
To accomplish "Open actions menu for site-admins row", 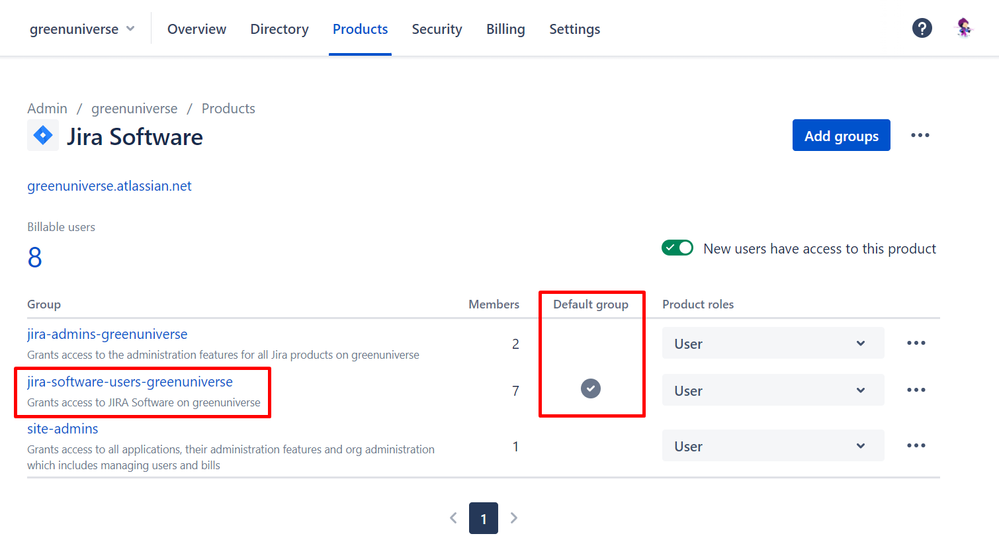I will (x=916, y=446).
